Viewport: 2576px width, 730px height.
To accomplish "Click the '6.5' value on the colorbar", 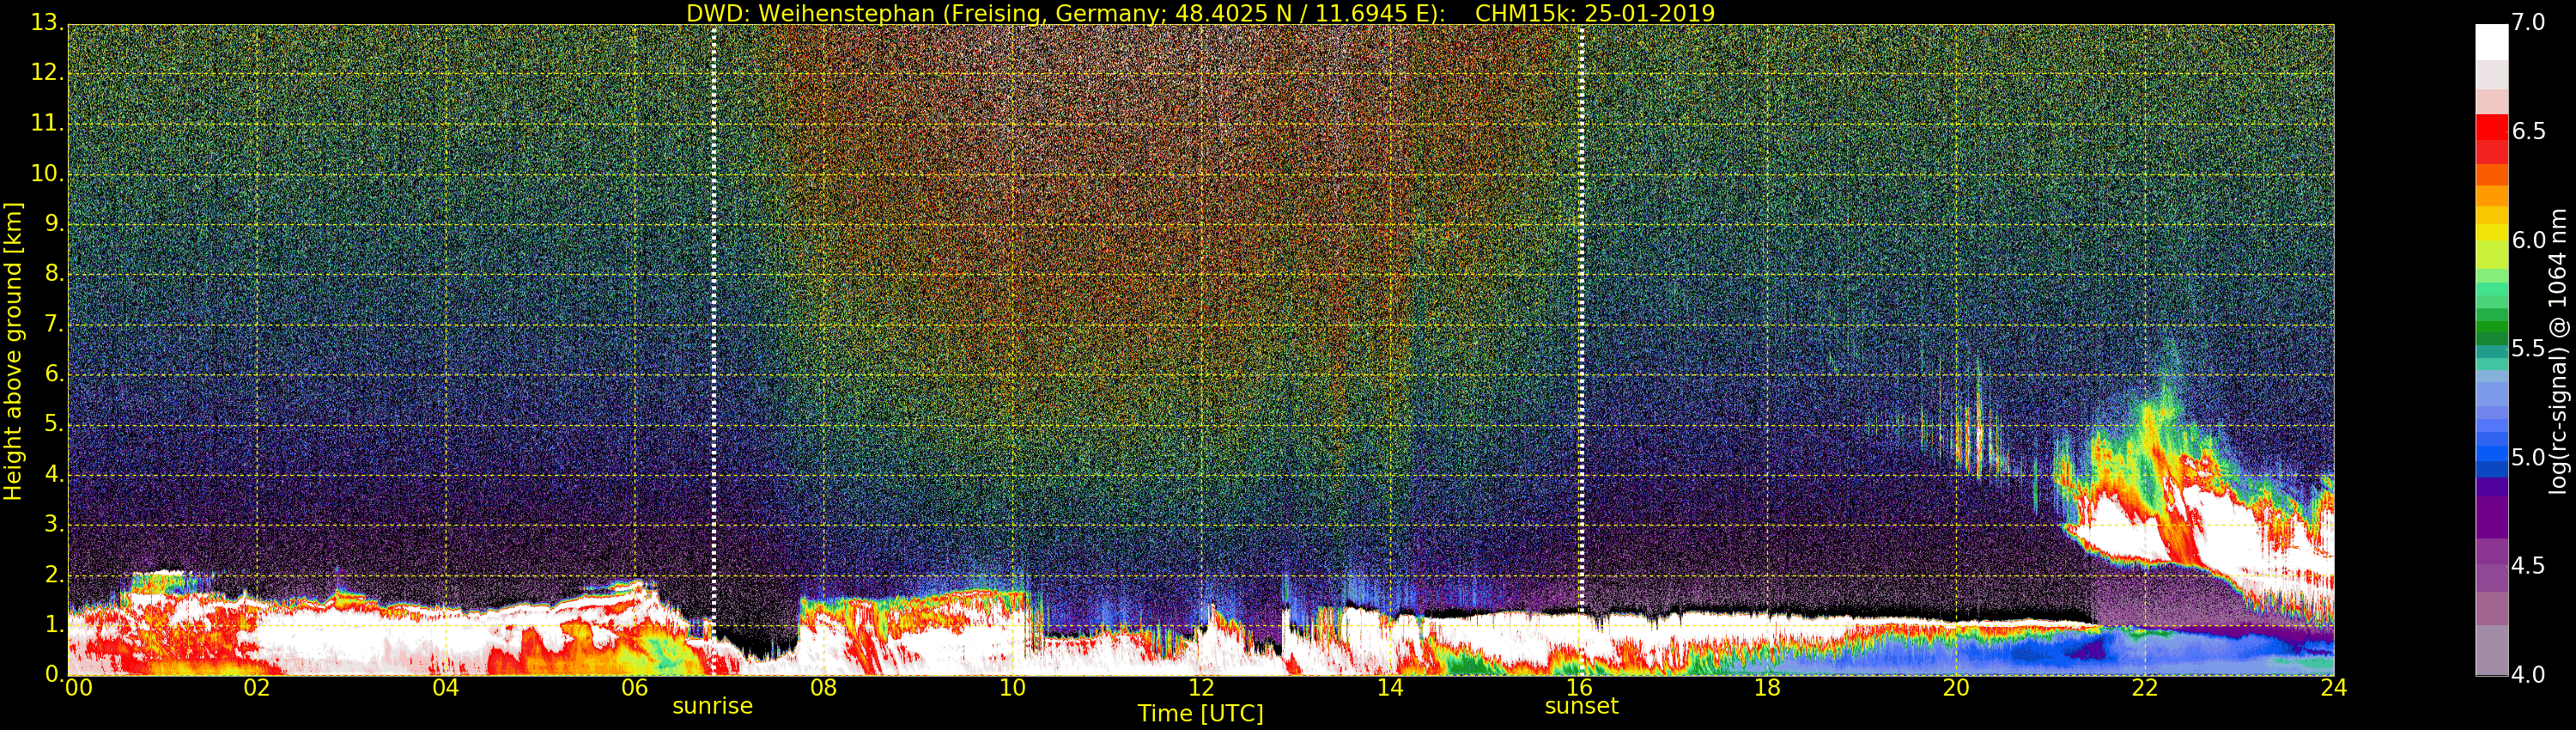I will pyautogui.click(x=2529, y=131).
